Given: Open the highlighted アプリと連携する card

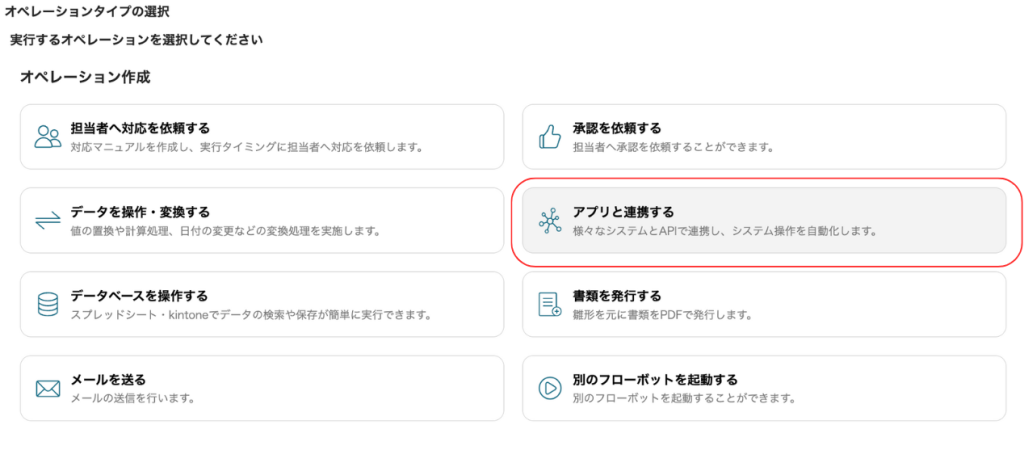Looking at the screenshot, I should tap(764, 221).
